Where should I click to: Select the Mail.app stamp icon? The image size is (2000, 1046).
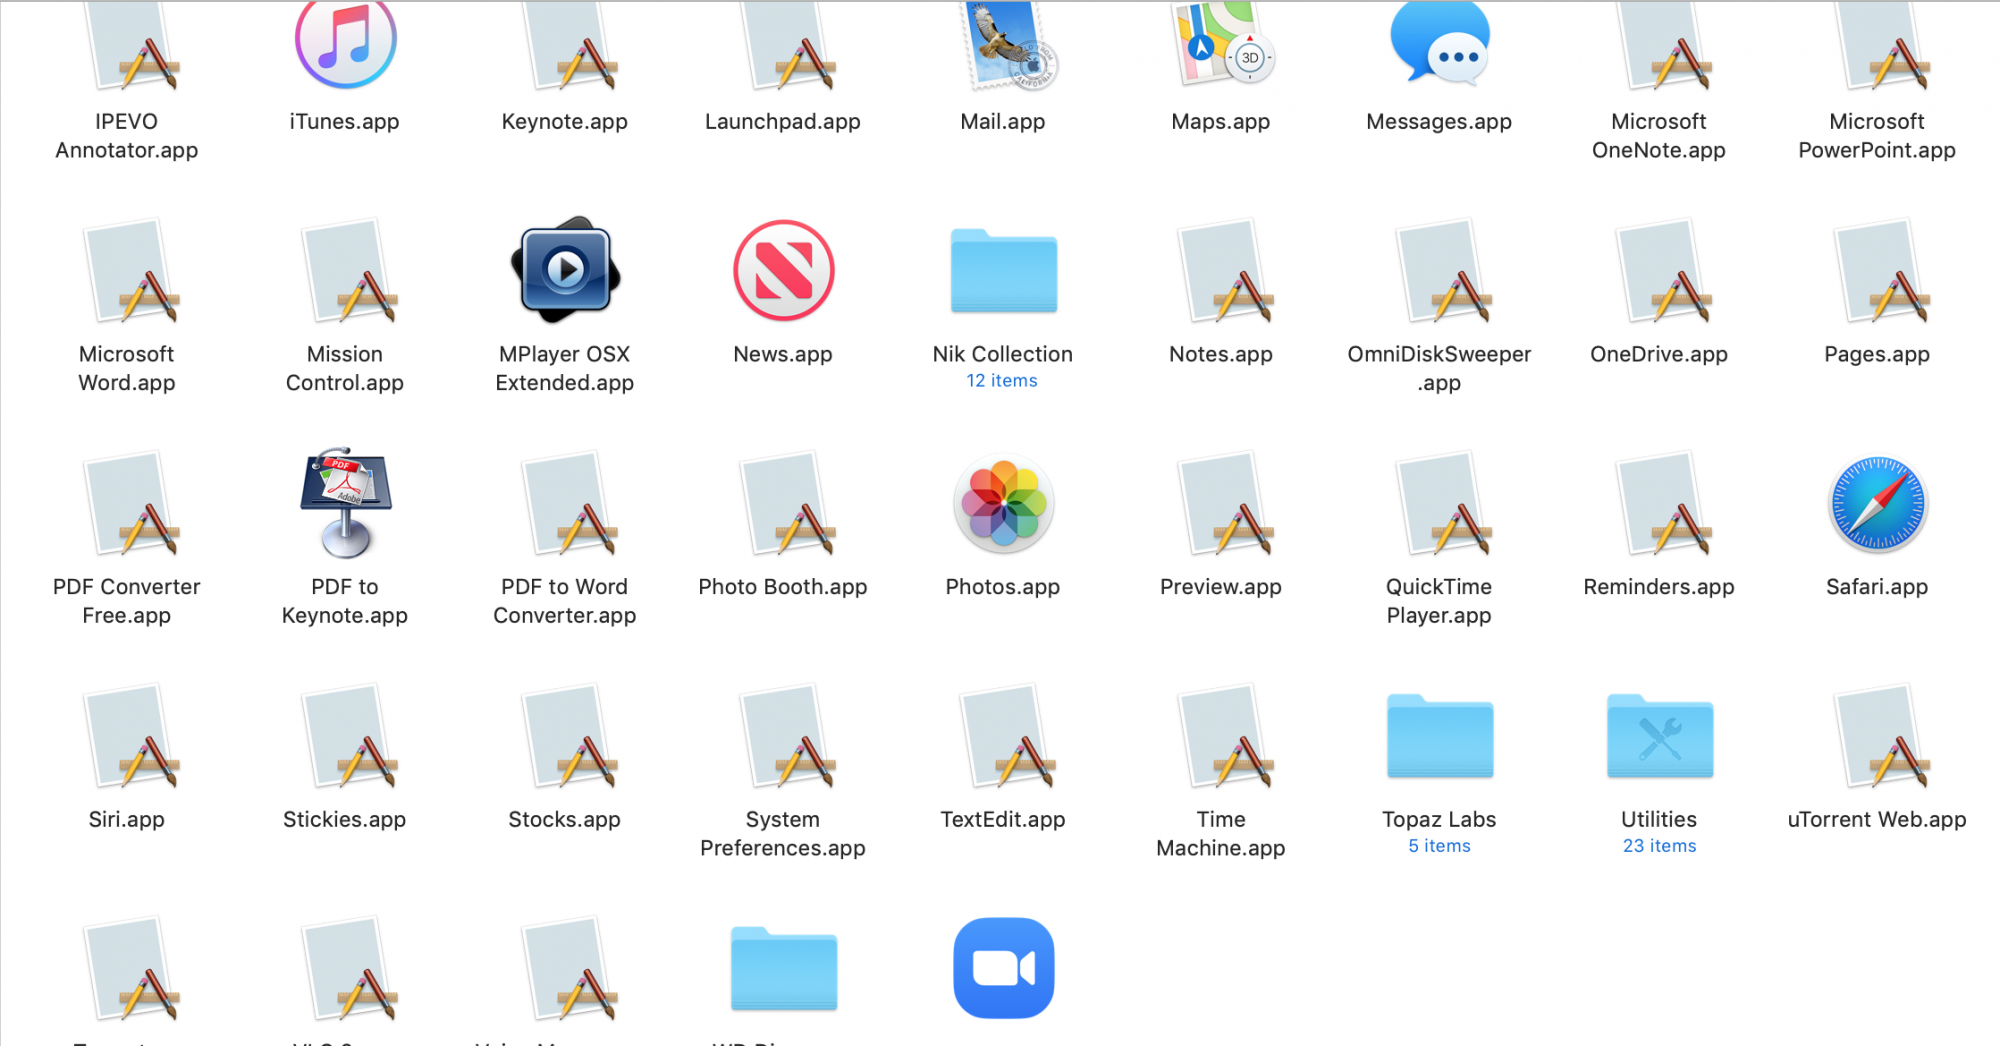1008,44
